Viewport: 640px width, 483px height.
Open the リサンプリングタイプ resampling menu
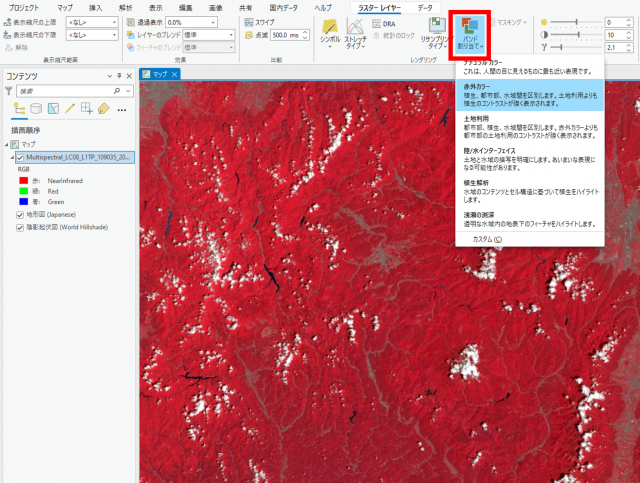point(436,33)
